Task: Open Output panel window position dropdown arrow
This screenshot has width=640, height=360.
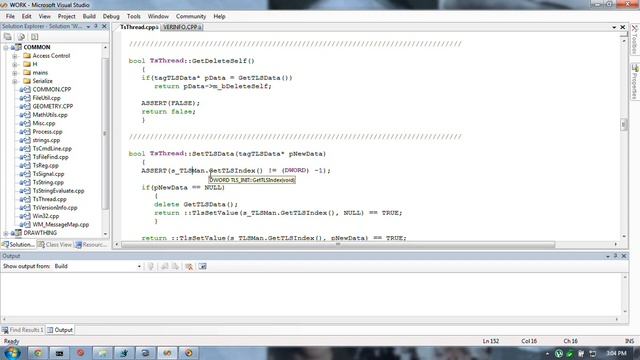Action: [x=608, y=256]
